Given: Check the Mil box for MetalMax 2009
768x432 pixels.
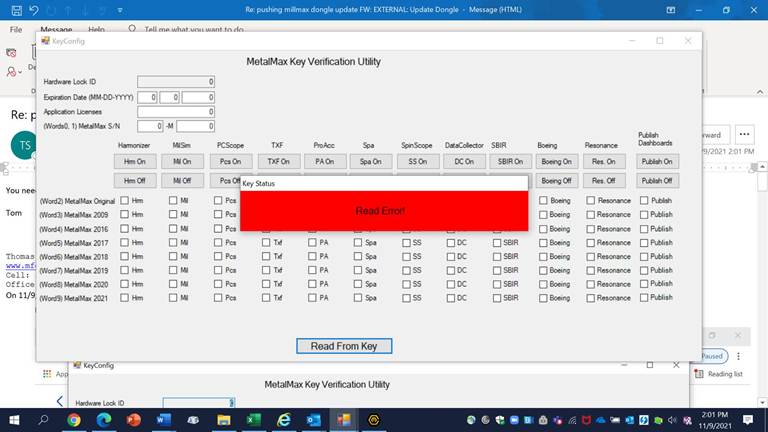Looking at the screenshot, I should (x=173, y=214).
